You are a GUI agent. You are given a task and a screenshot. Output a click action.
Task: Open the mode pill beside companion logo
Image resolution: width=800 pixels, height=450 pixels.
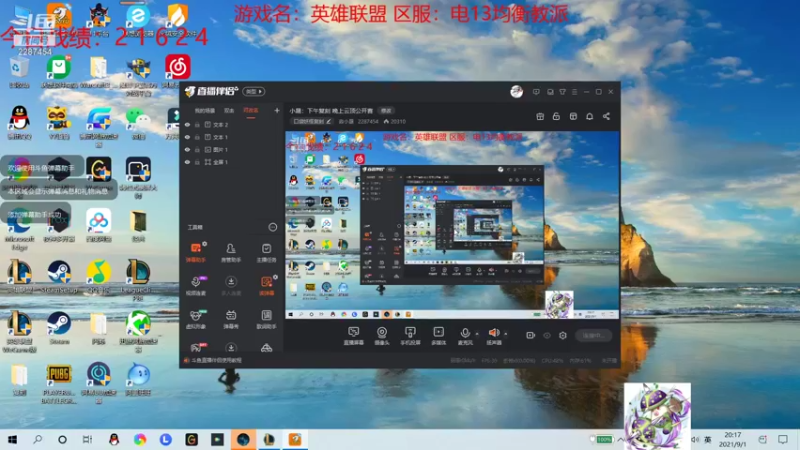pos(254,91)
